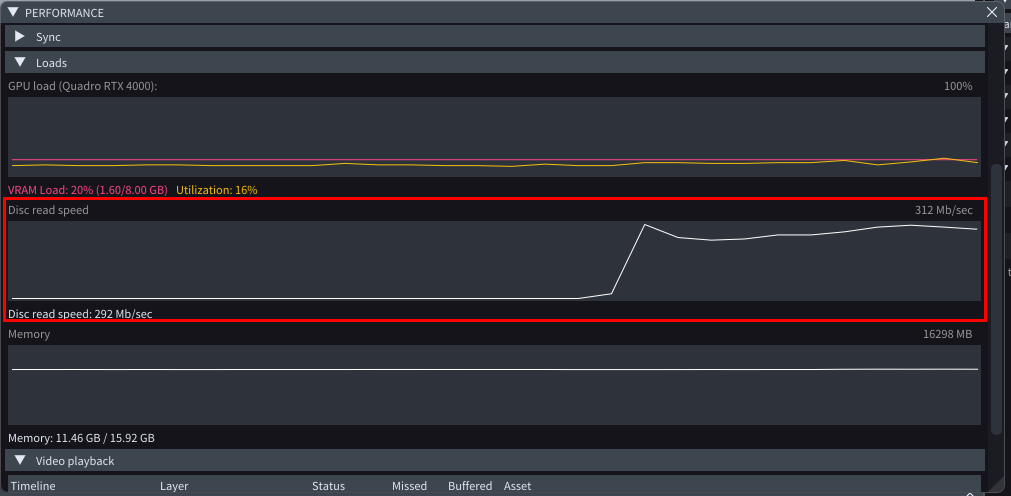Click the Memory usage graph

494,385
